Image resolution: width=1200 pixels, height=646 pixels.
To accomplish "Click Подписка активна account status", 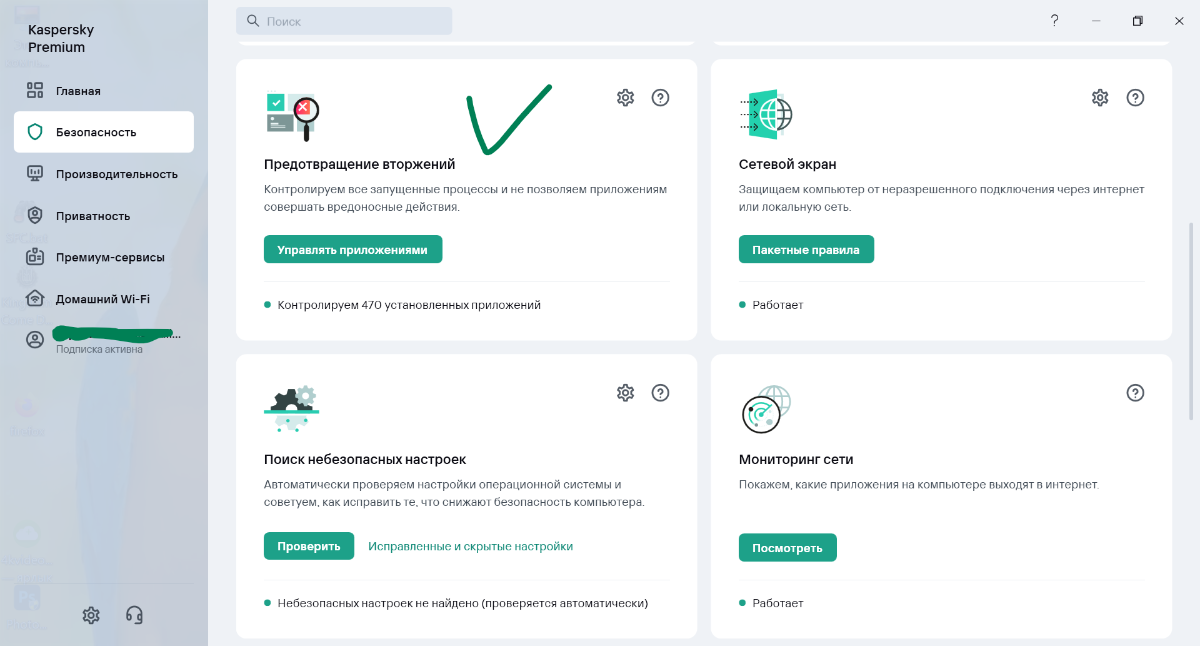I will pyautogui.click(x=99, y=350).
